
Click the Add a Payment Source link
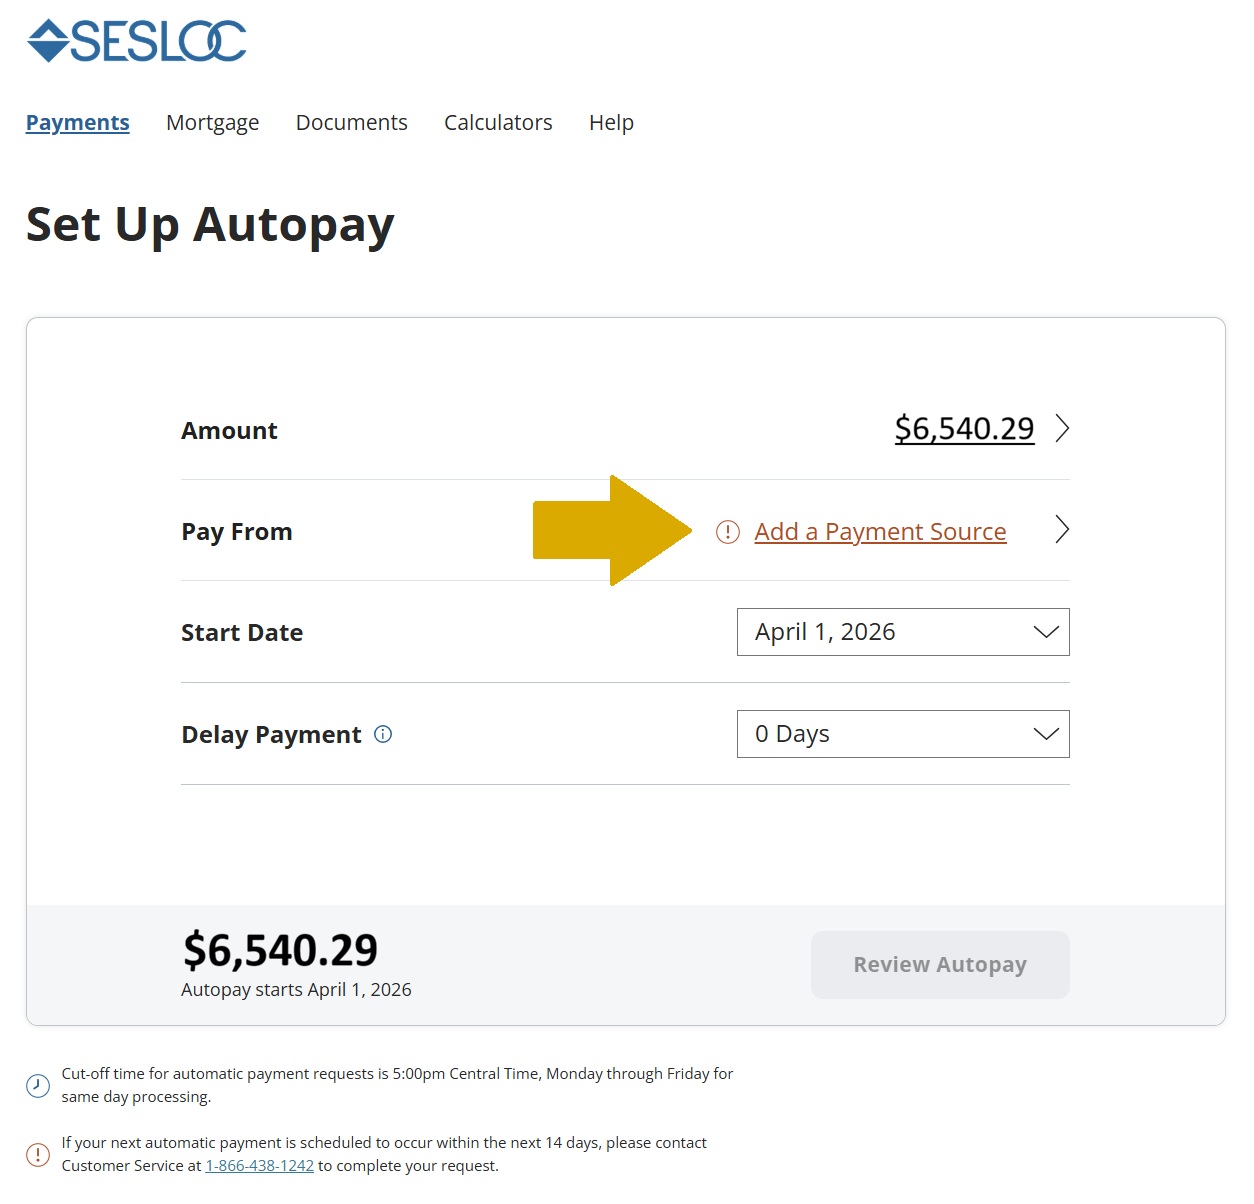(879, 531)
